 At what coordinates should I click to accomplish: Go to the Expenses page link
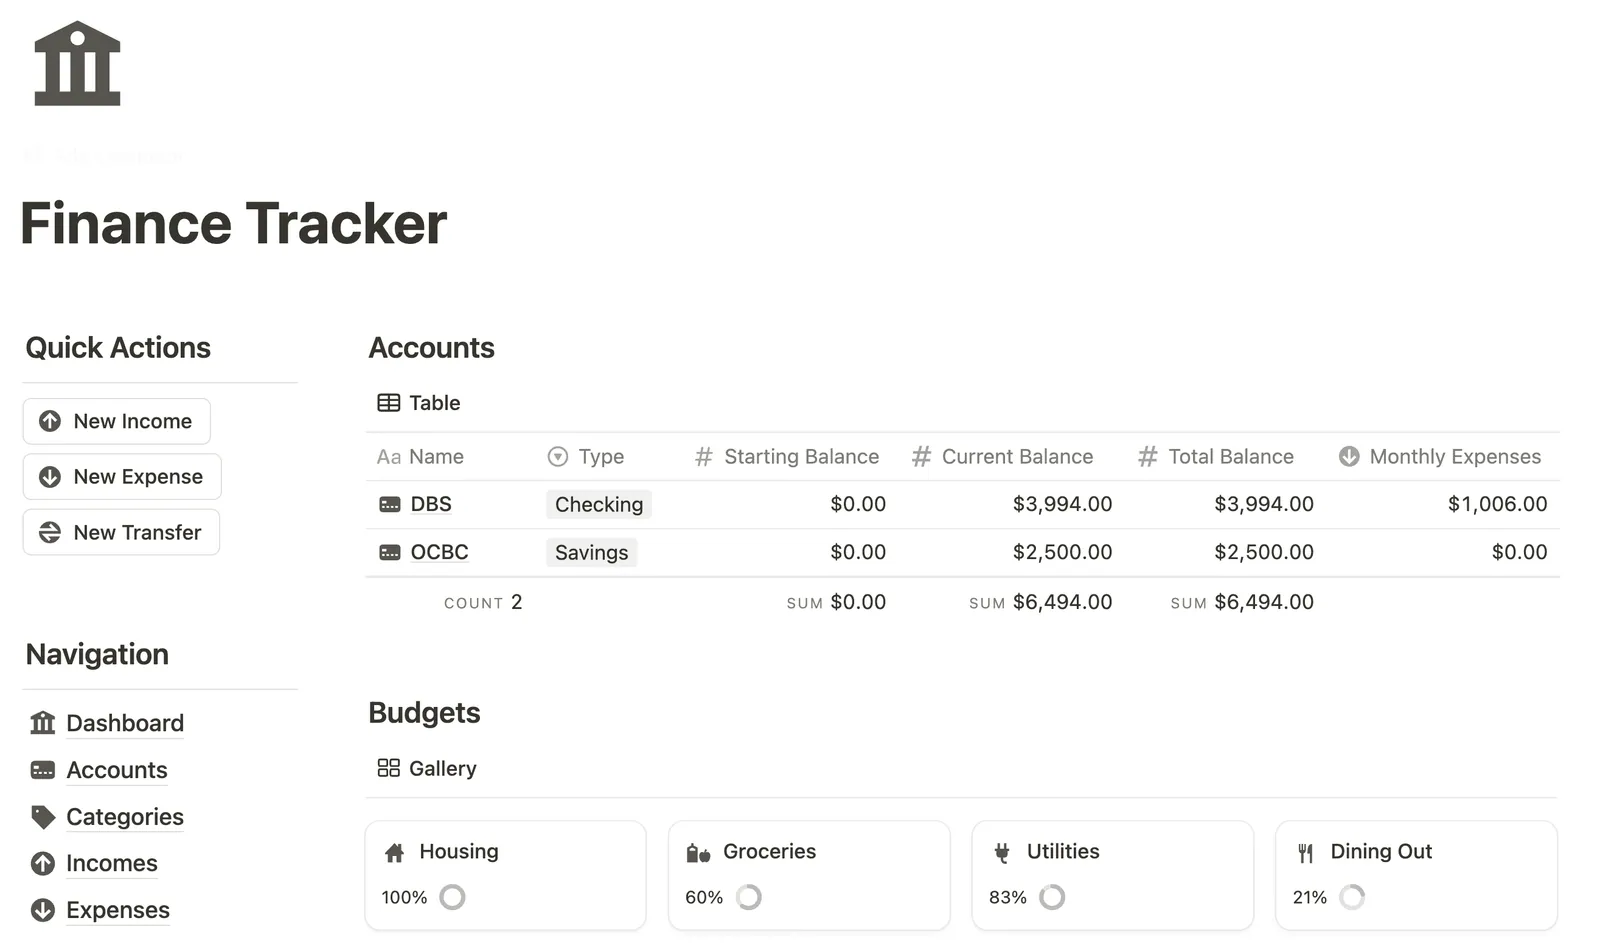[118, 910]
